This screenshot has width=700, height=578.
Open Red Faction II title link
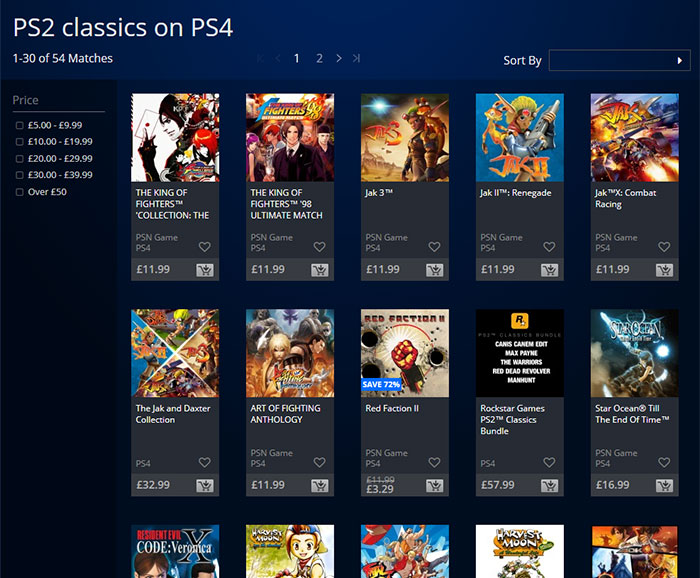392,408
